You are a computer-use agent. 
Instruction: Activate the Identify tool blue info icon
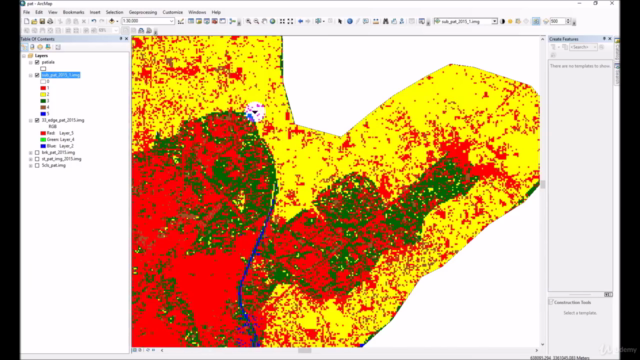click(350, 21)
